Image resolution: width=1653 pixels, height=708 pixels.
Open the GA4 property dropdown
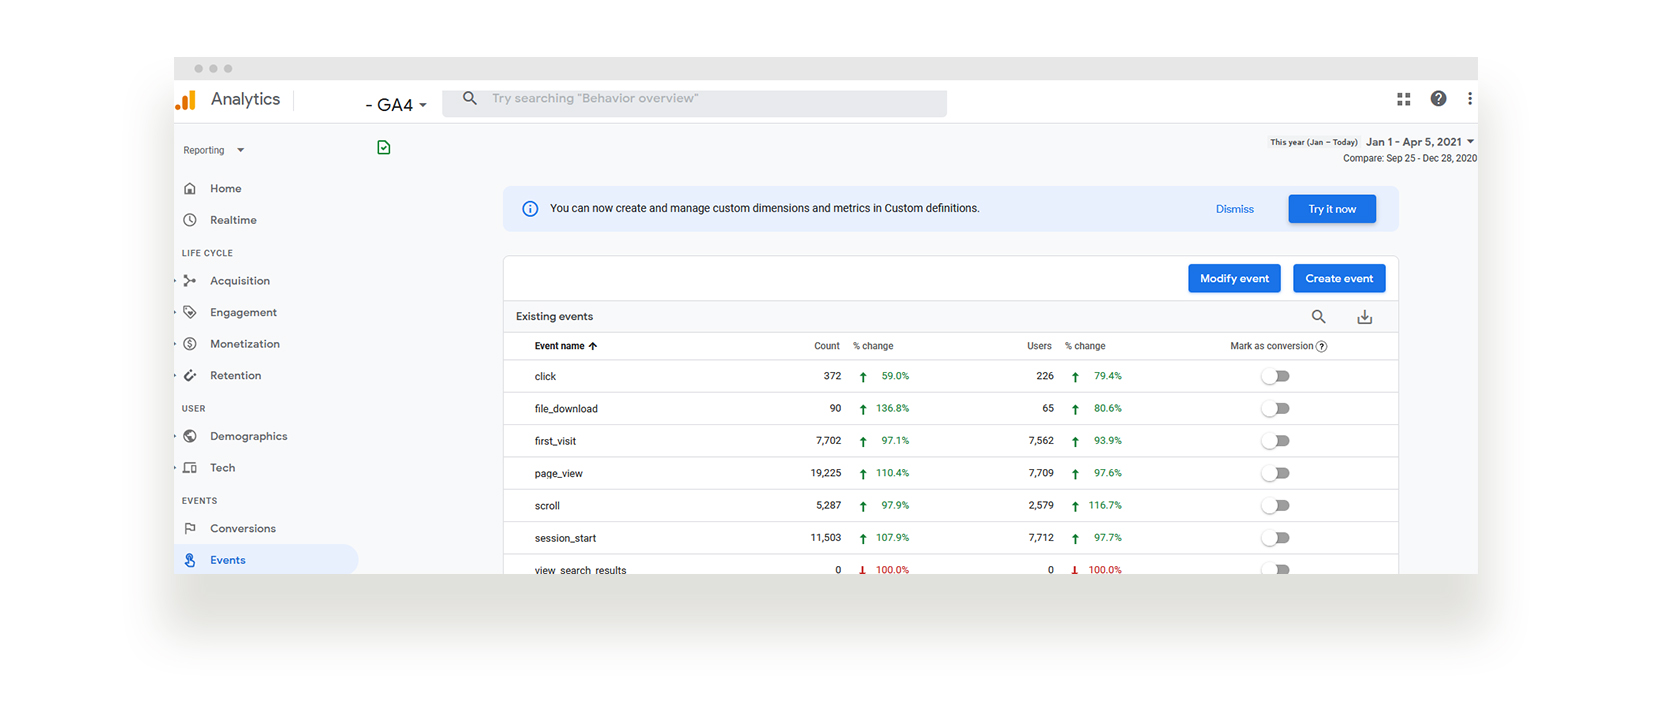pyautogui.click(x=397, y=104)
